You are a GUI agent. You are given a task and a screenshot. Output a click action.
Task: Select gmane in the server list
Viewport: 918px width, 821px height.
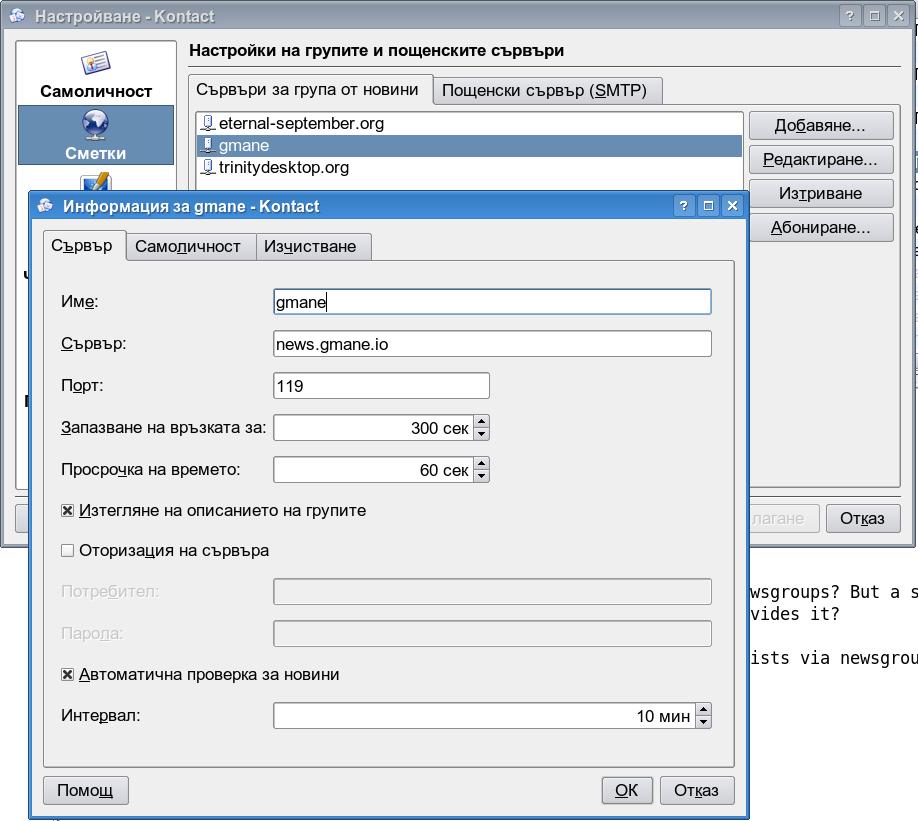coord(469,146)
